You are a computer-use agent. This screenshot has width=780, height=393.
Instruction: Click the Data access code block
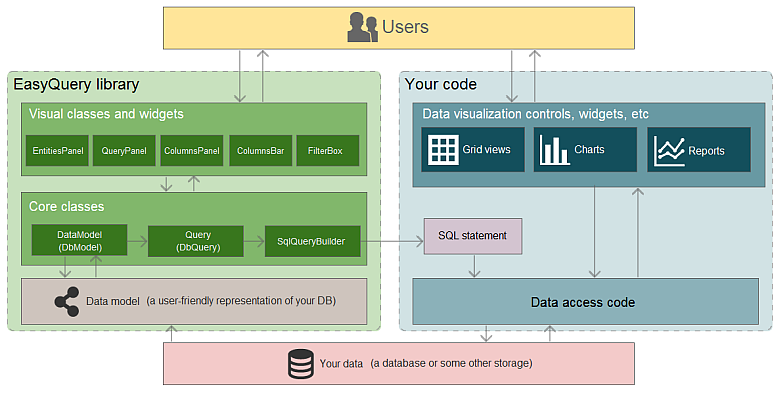pyautogui.click(x=585, y=301)
